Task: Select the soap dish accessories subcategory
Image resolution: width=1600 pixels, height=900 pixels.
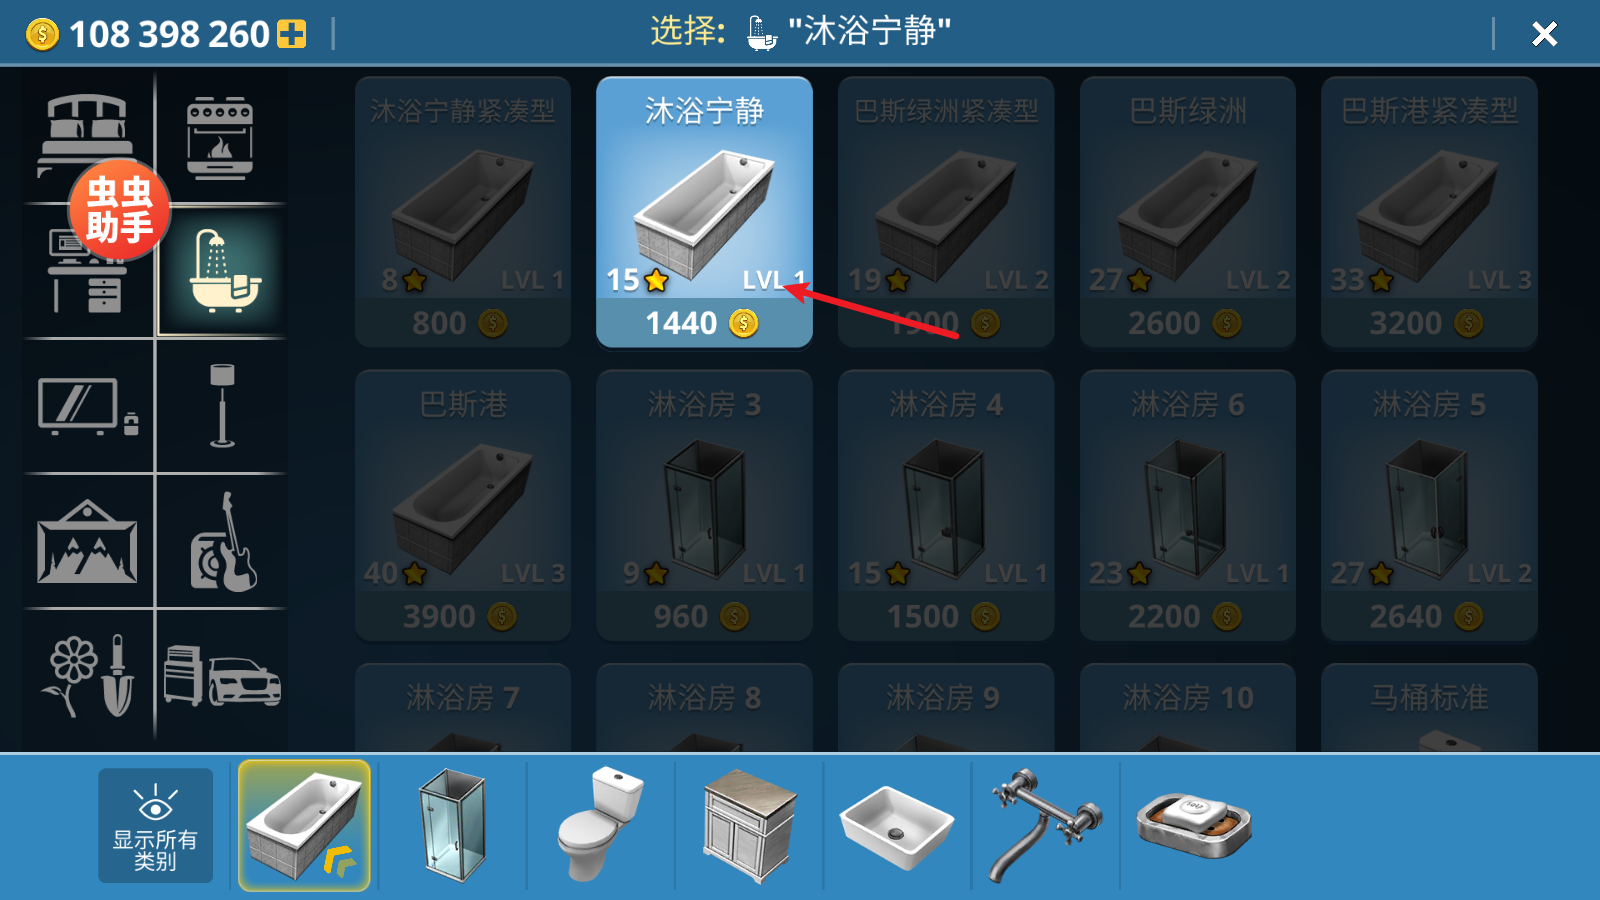Action: [x=1194, y=825]
